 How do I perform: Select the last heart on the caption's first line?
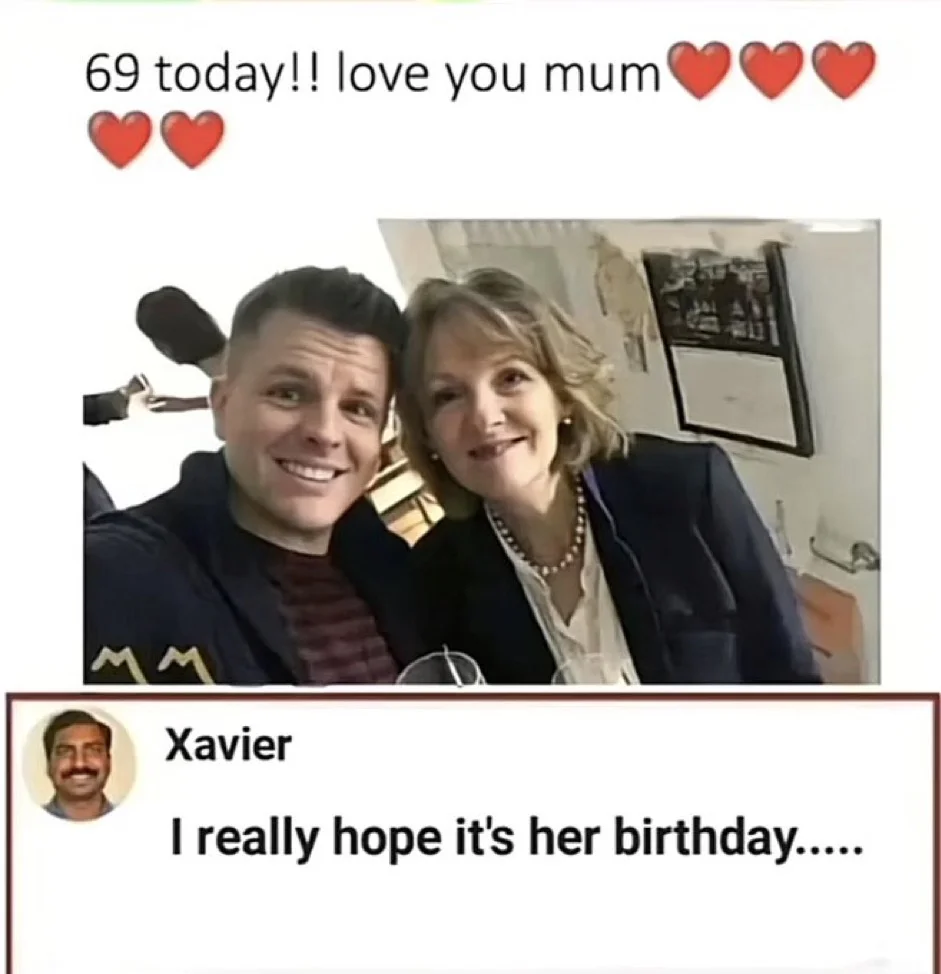843,70
